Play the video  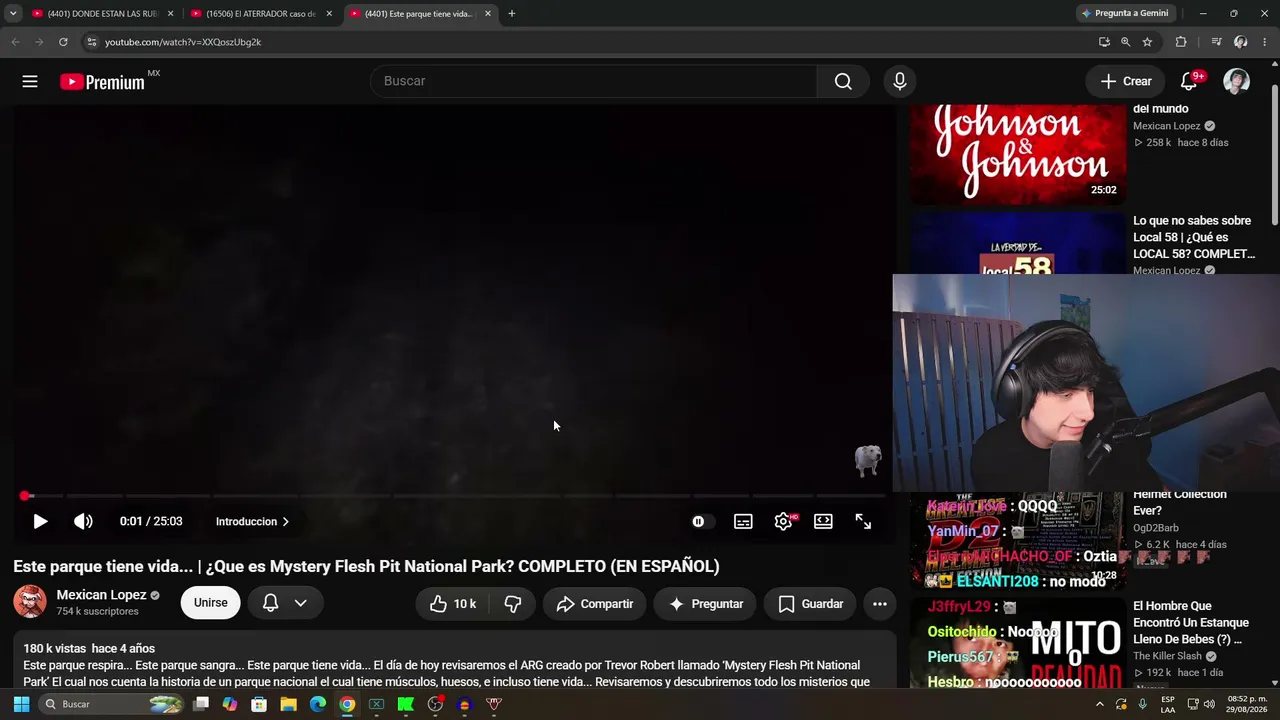[40, 521]
